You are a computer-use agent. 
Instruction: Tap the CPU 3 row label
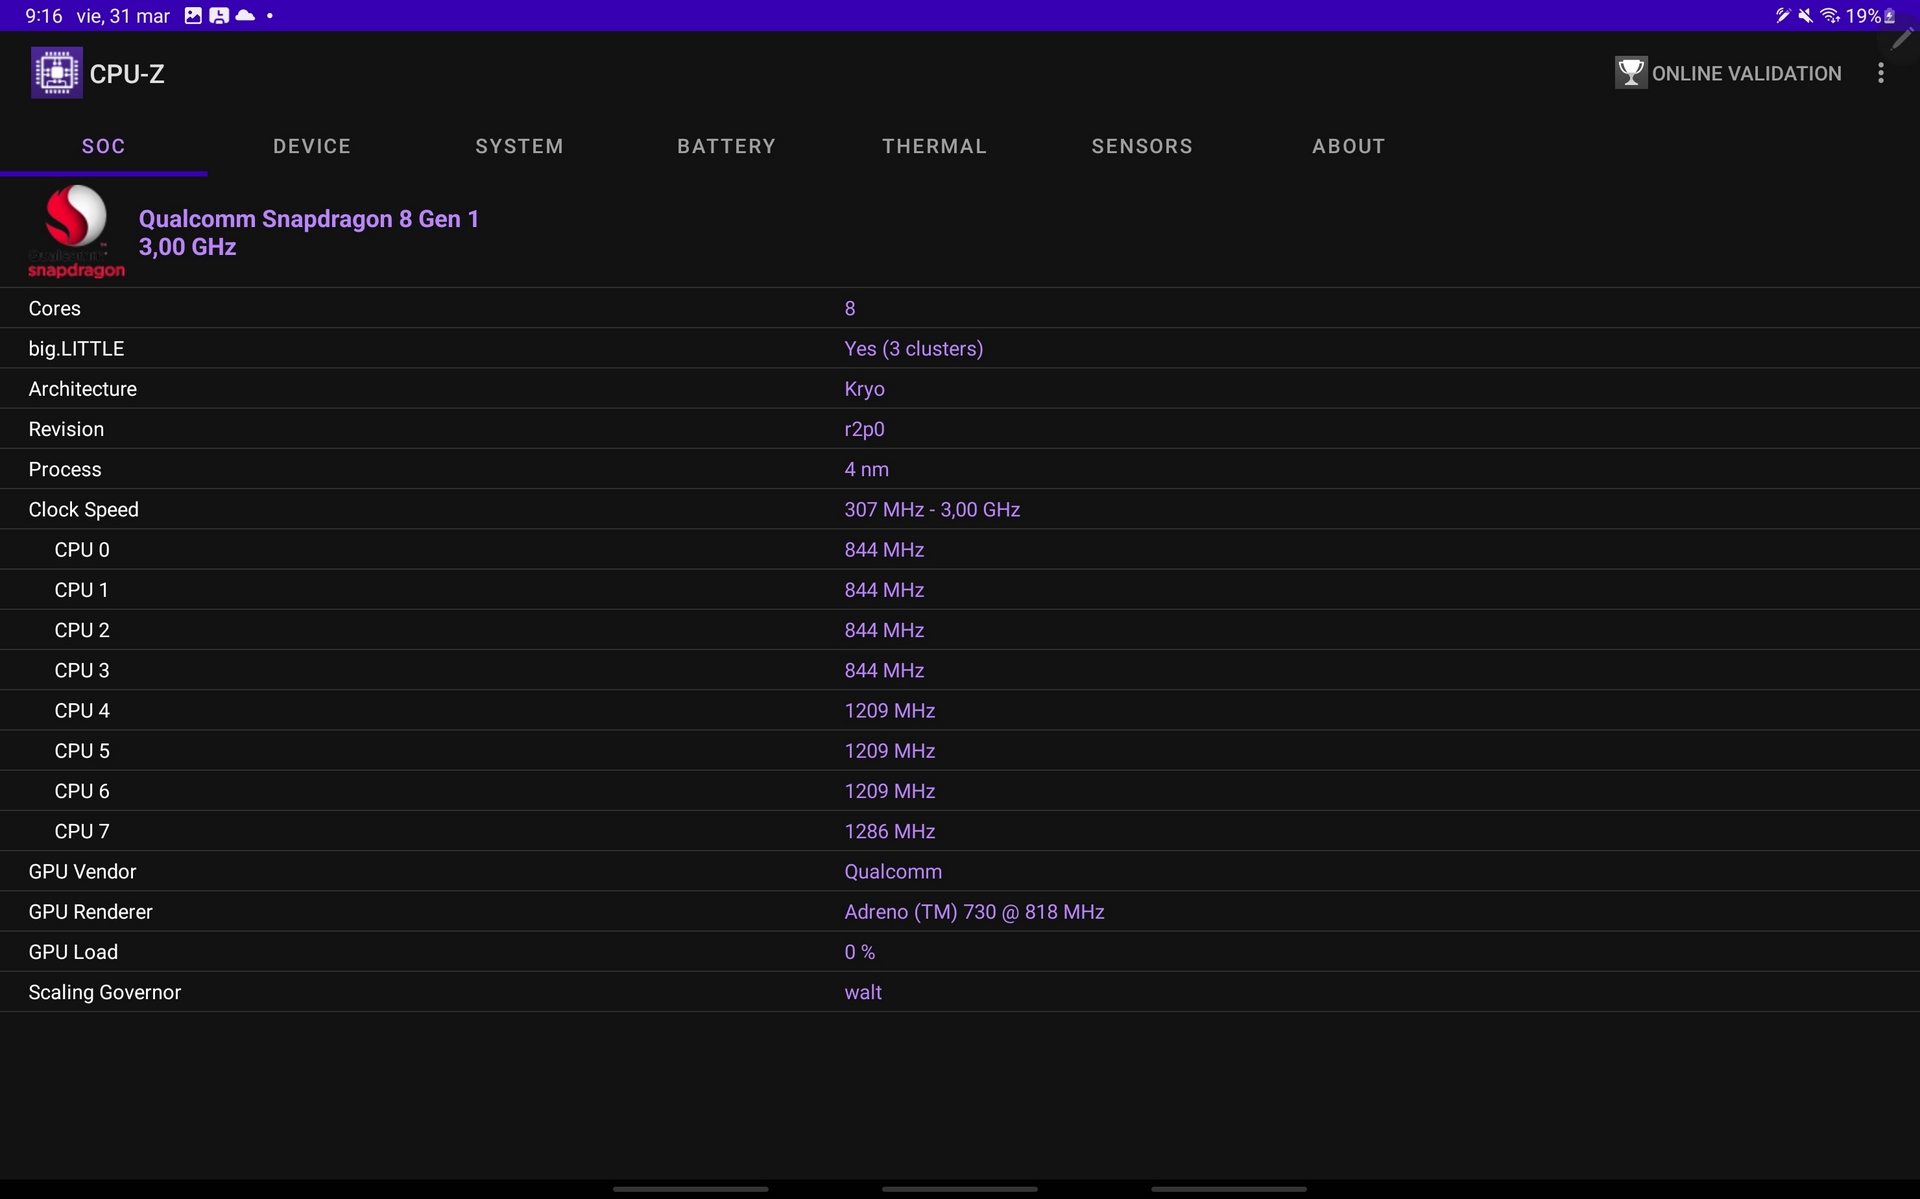(x=82, y=670)
